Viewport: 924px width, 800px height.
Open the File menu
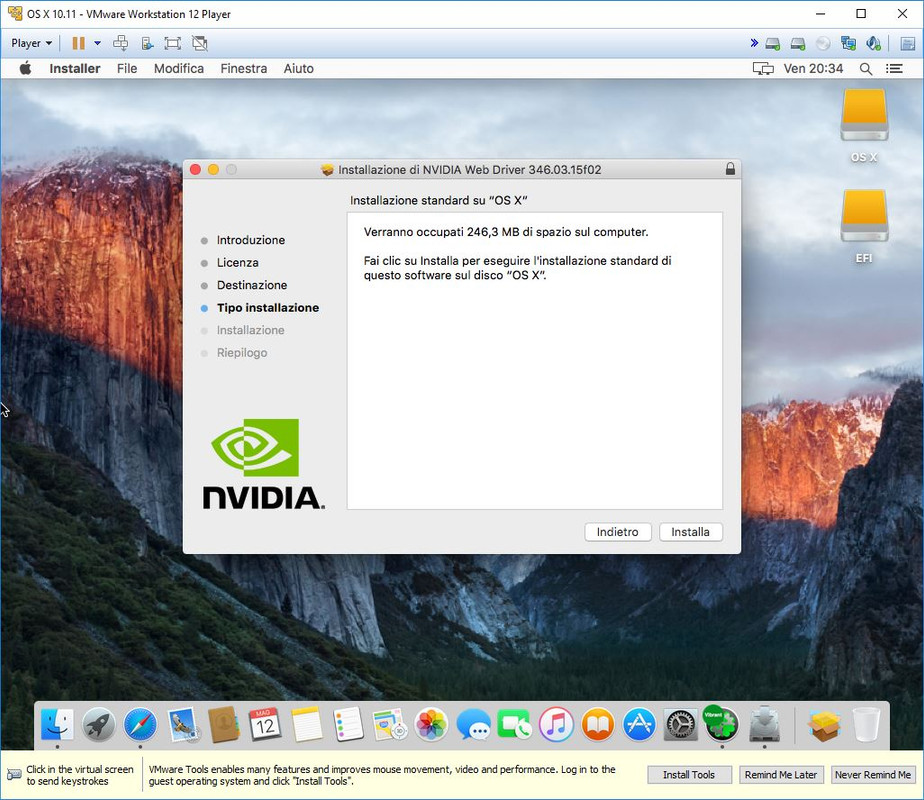pos(127,68)
